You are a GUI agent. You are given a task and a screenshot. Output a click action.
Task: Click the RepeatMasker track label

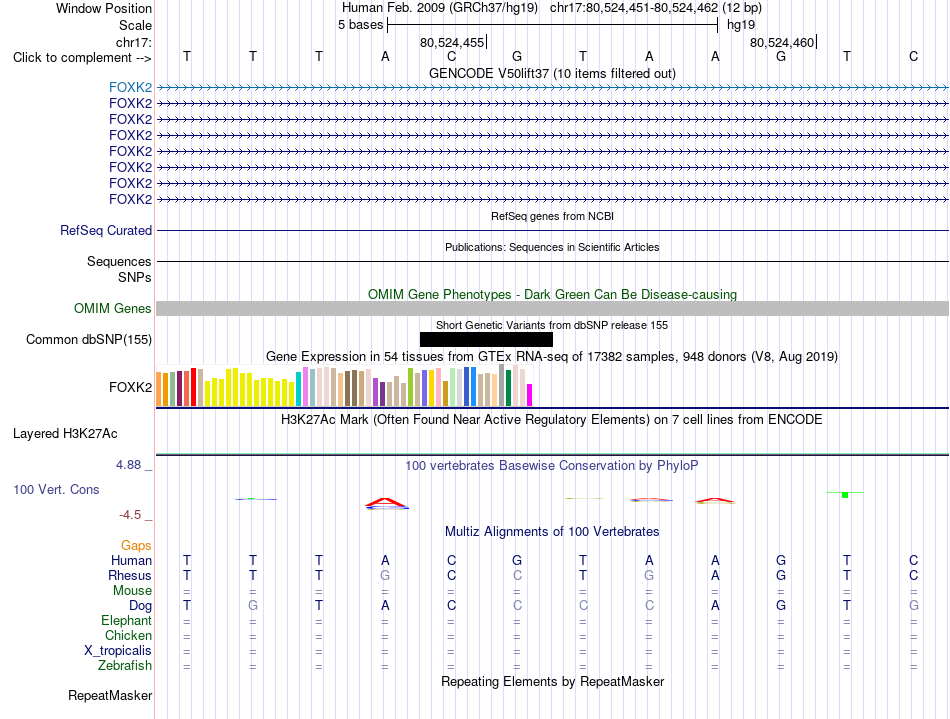tap(110, 695)
